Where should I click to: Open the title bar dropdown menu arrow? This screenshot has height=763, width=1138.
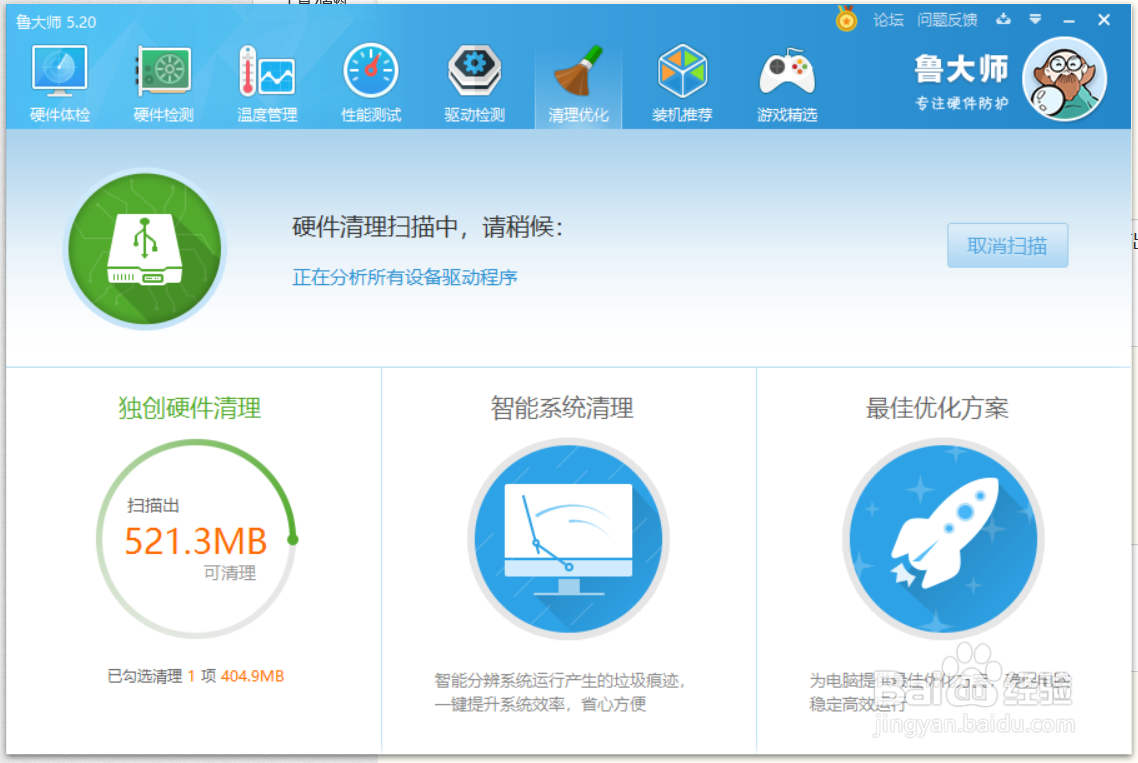[x=1036, y=20]
